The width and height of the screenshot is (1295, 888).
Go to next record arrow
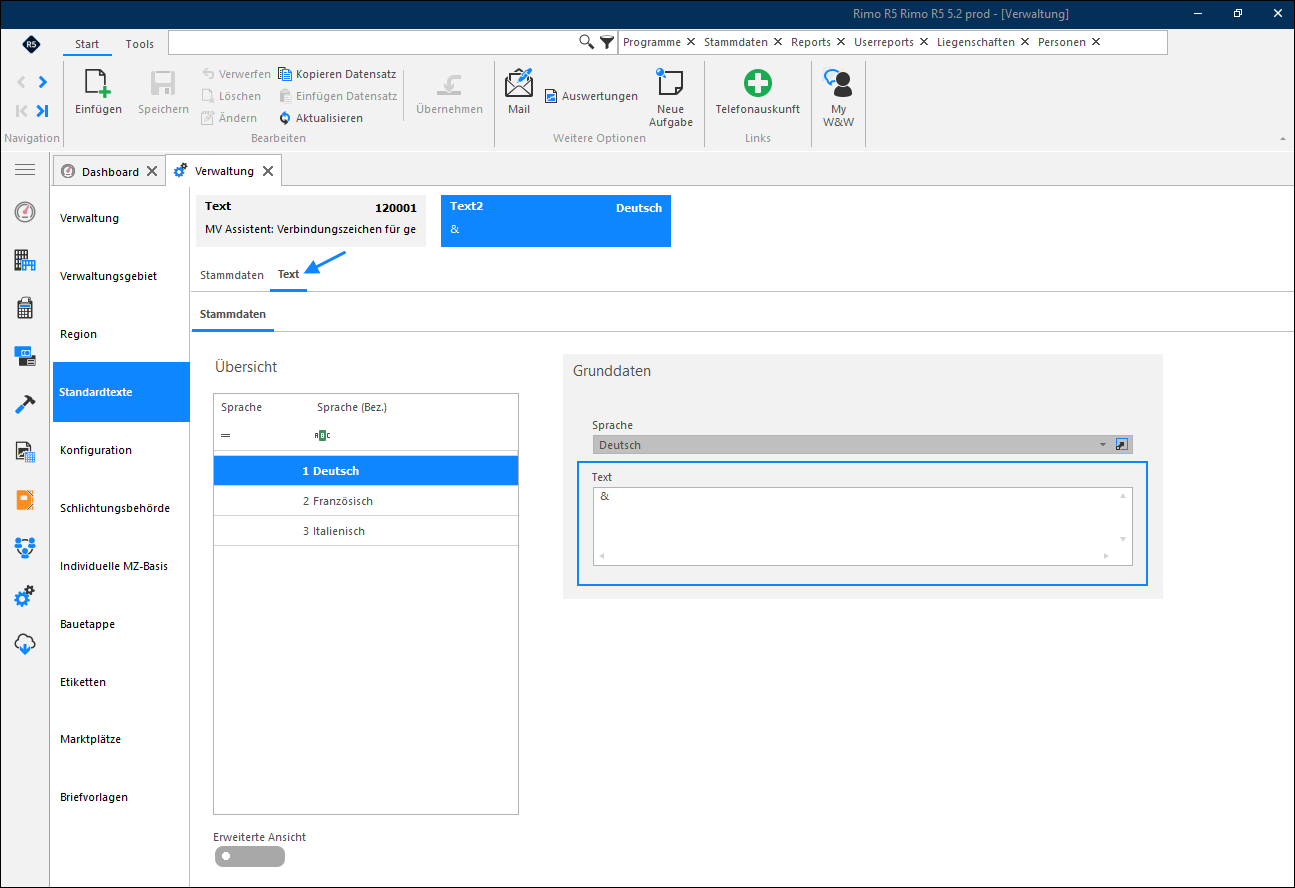[x=43, y=82]
